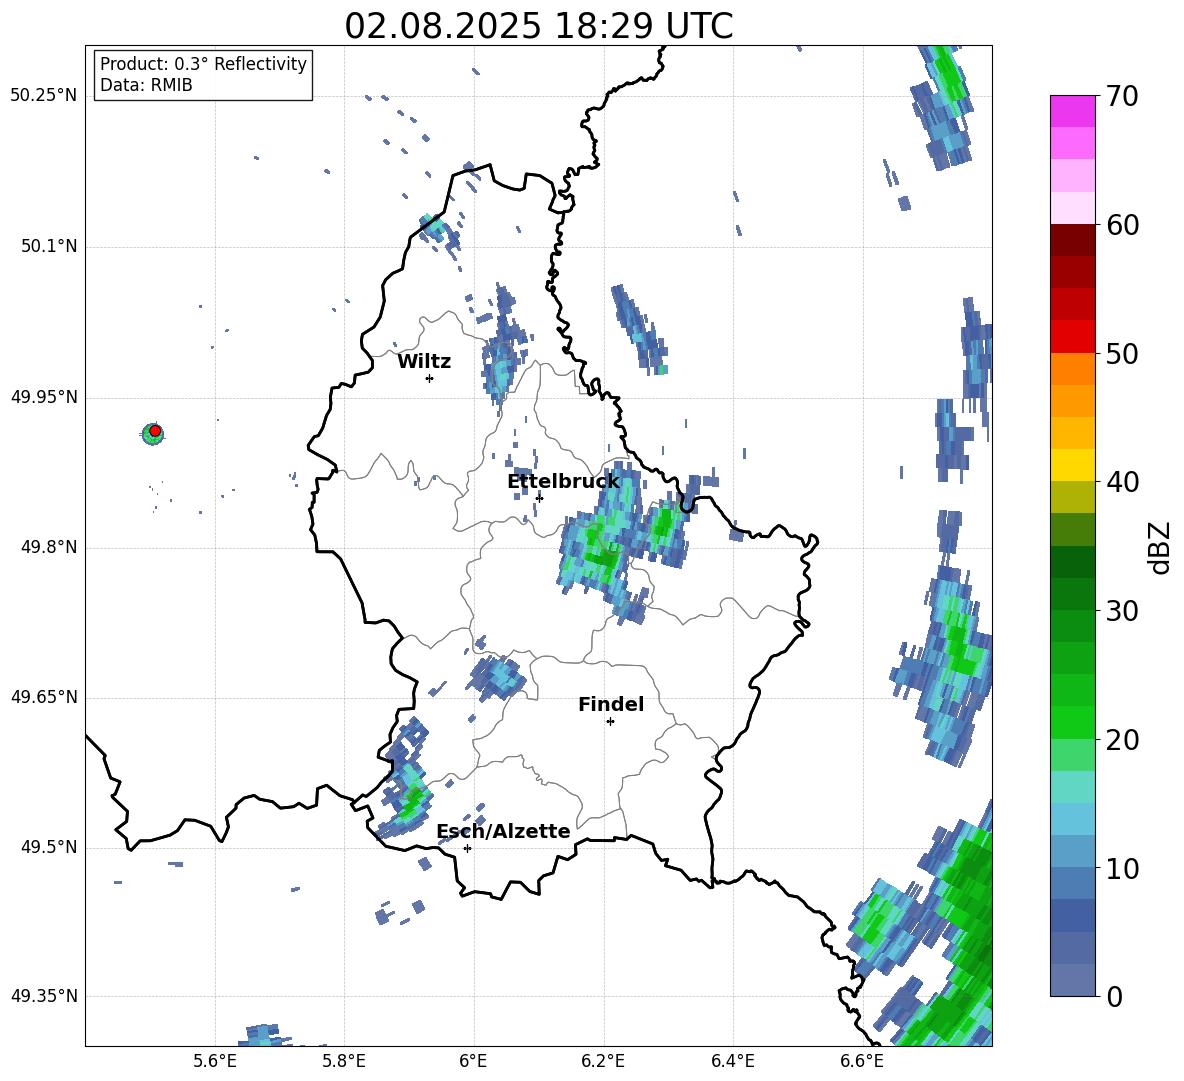1184x1081 pixels.
Task: Click the plus marker below Esch/Alzette
Action: [467, 848]
